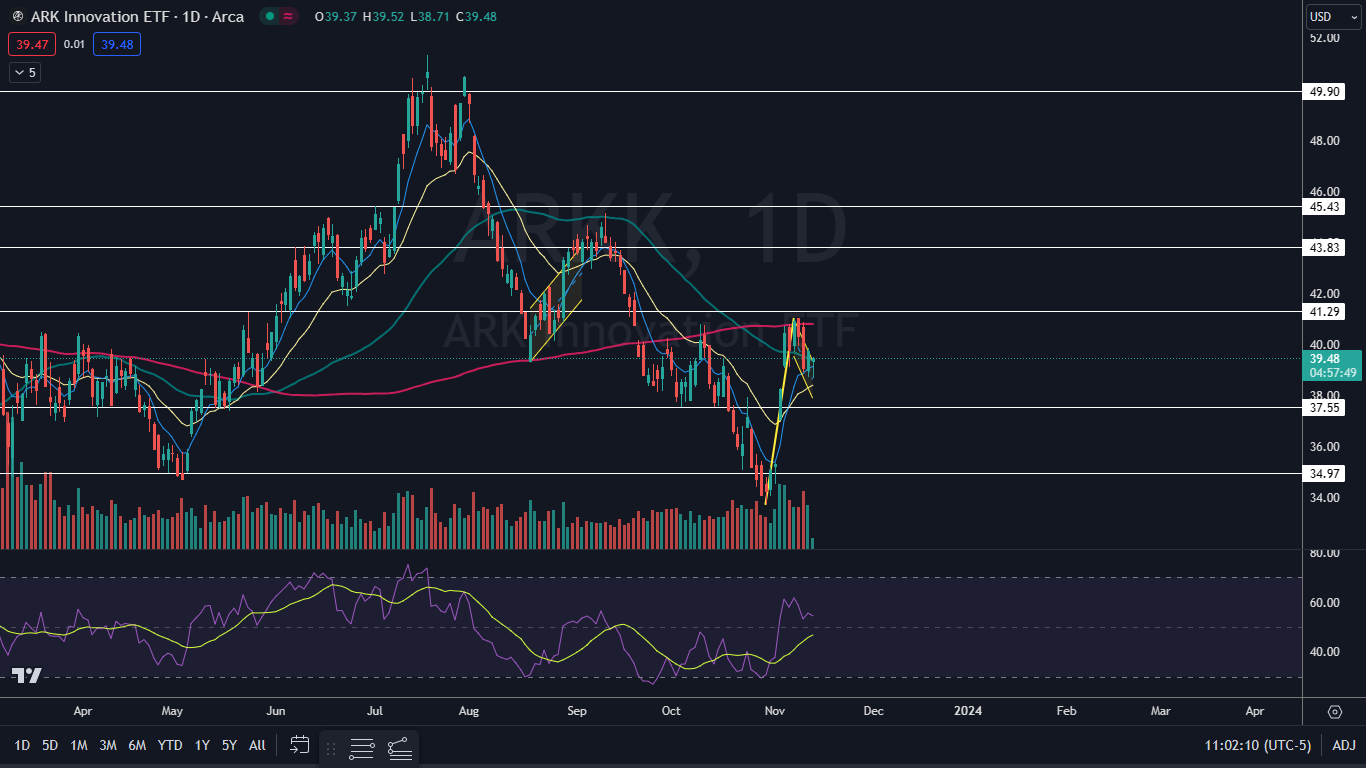Open chart settings hexagon gear icon

[x=1335, y=712]
